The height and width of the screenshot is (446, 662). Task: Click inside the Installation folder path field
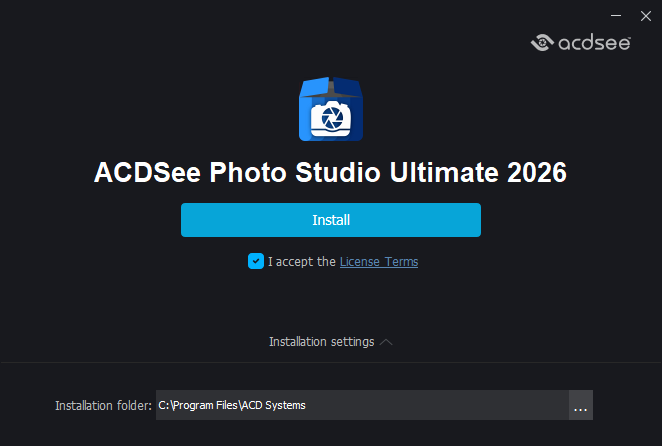tap(362, 405)
